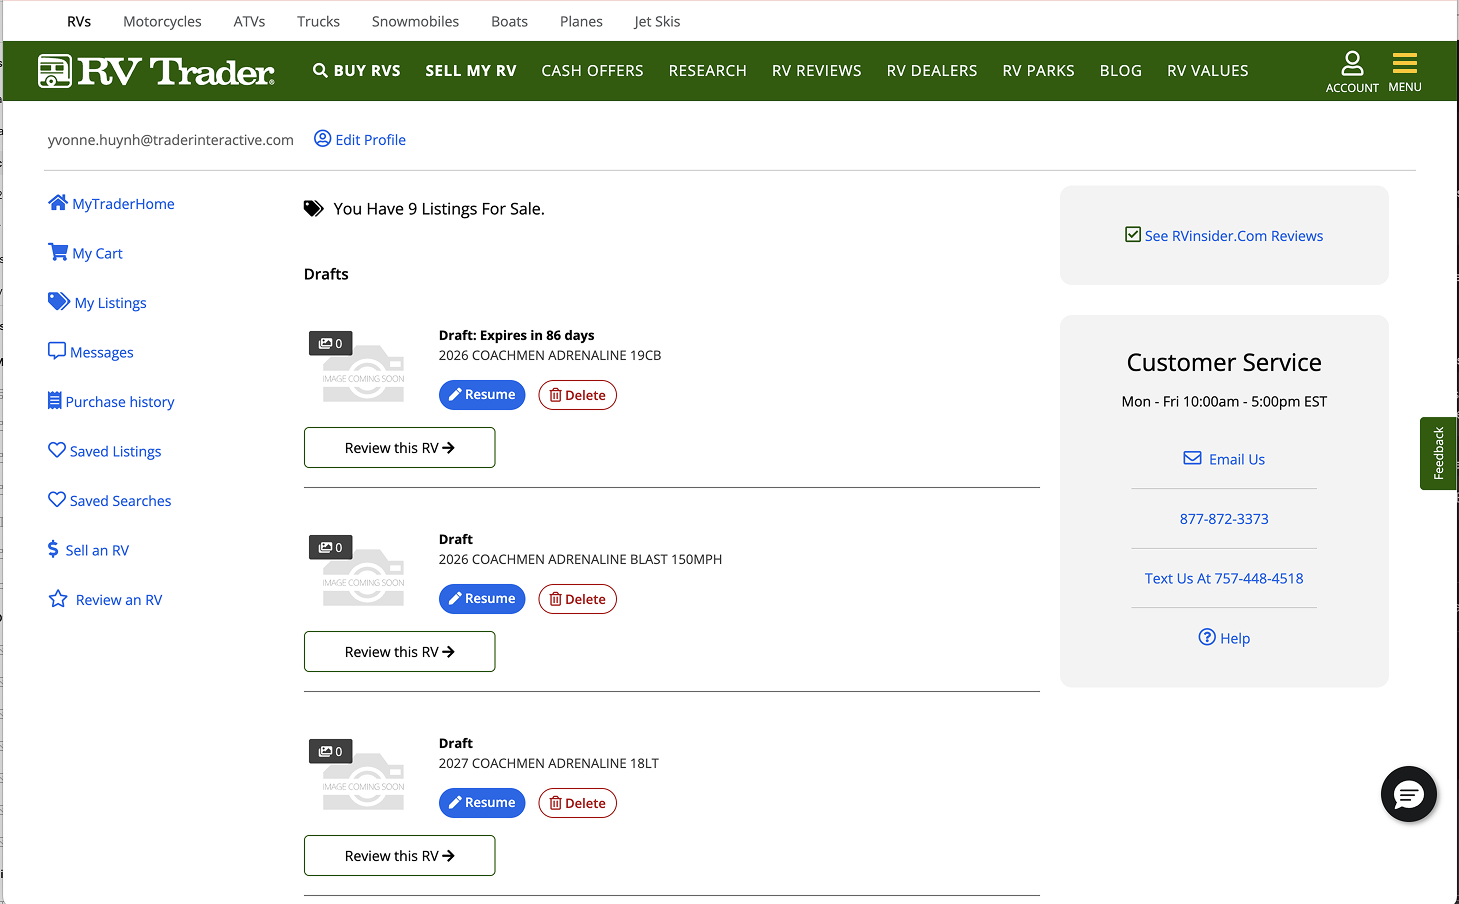Viewport: 1459px width, 904px height.
Task: Click the Help question mark link
Action: click(1224, 638)
